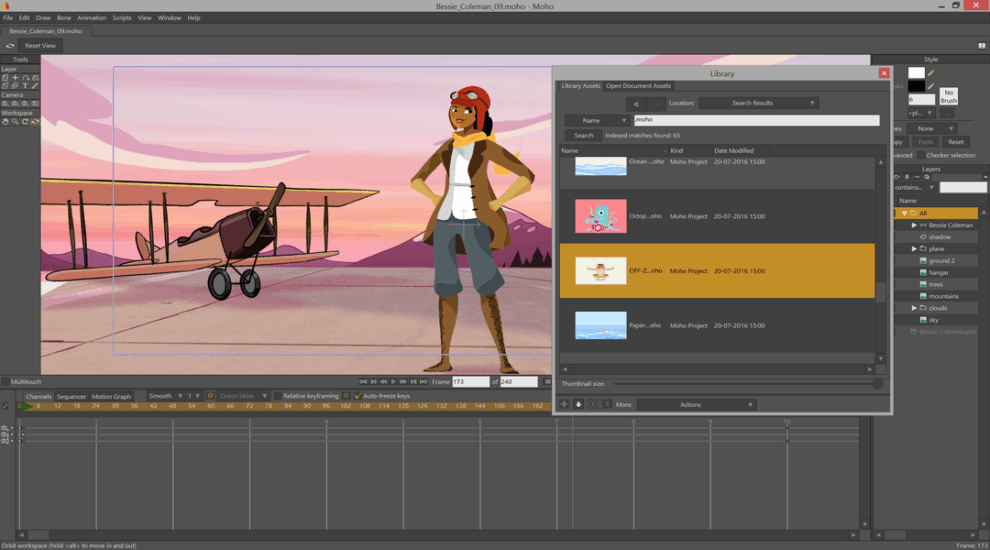Select the Pan/Tilt Camera tool

point(35,104)
